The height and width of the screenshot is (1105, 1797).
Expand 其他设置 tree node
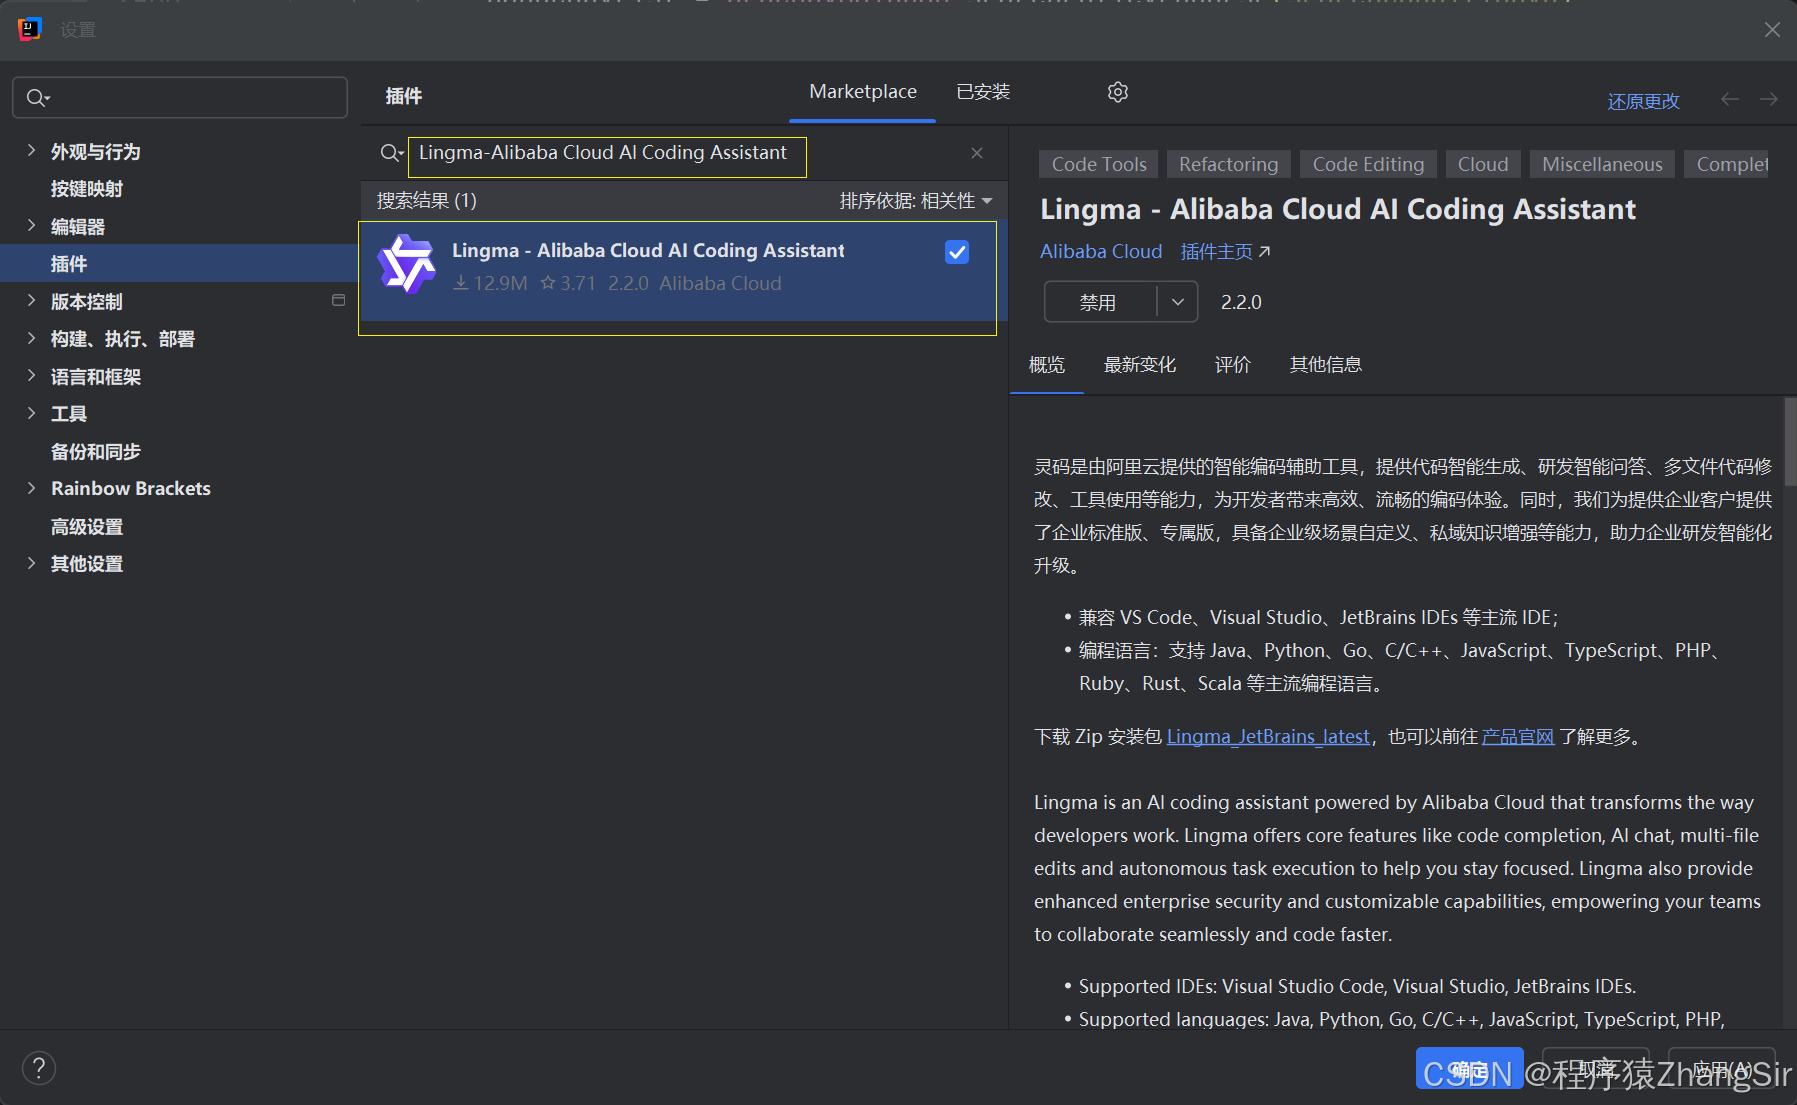31,563
